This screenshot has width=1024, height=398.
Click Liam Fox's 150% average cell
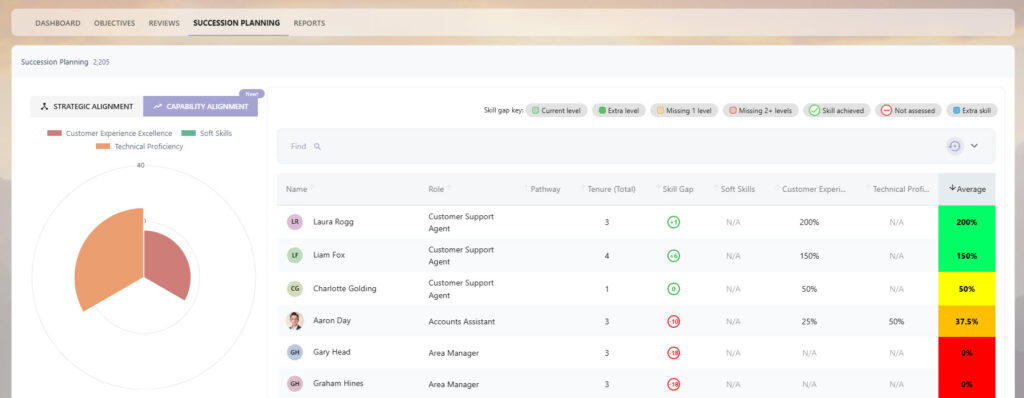pos(967,256)
